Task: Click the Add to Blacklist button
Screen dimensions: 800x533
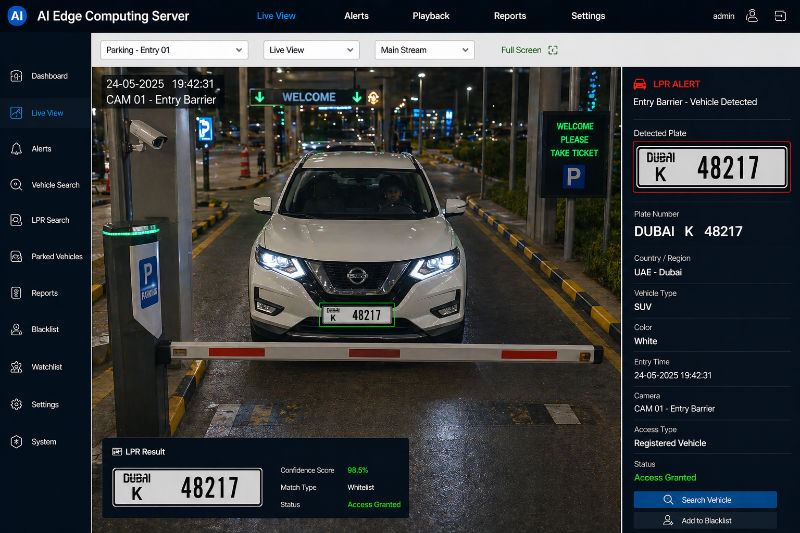Action: pyautogui.click(x=705, y=520)
